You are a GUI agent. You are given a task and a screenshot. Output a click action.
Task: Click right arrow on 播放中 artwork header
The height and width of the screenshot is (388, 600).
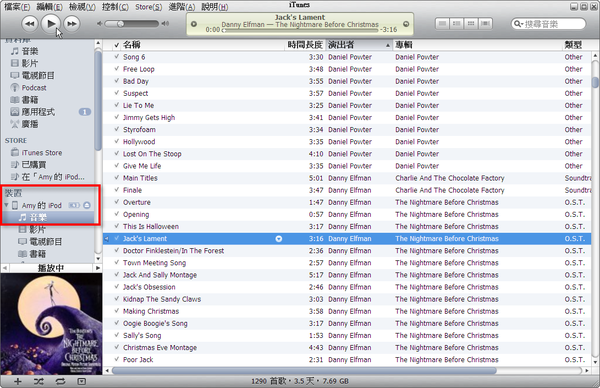(x=98, y=268)
